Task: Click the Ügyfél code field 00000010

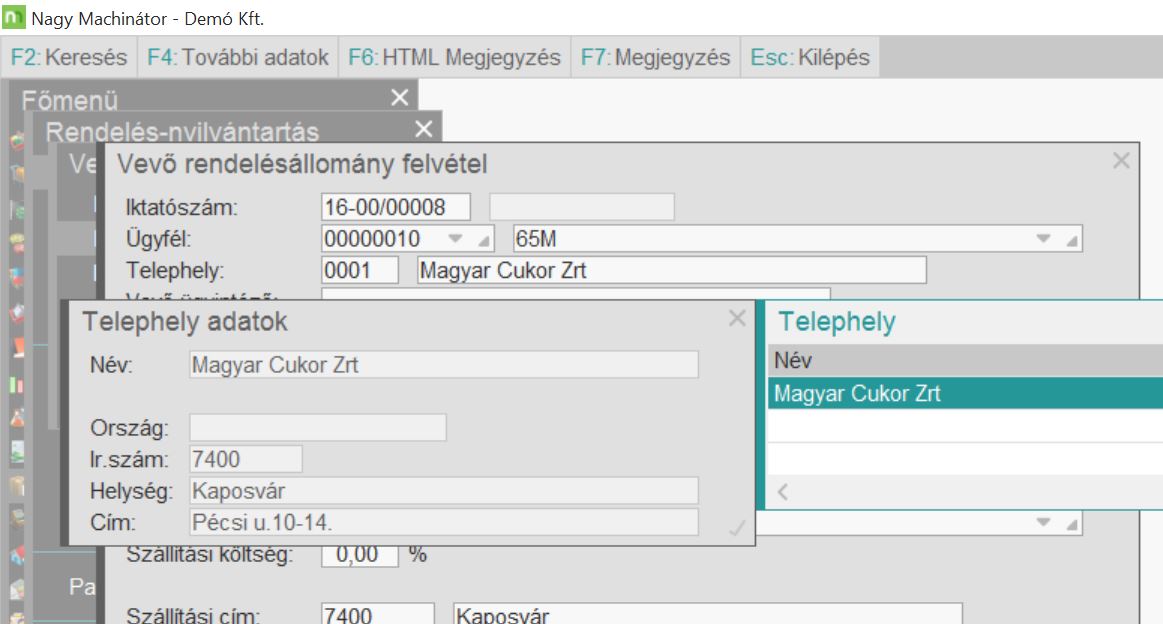Action: click(408, 239)
